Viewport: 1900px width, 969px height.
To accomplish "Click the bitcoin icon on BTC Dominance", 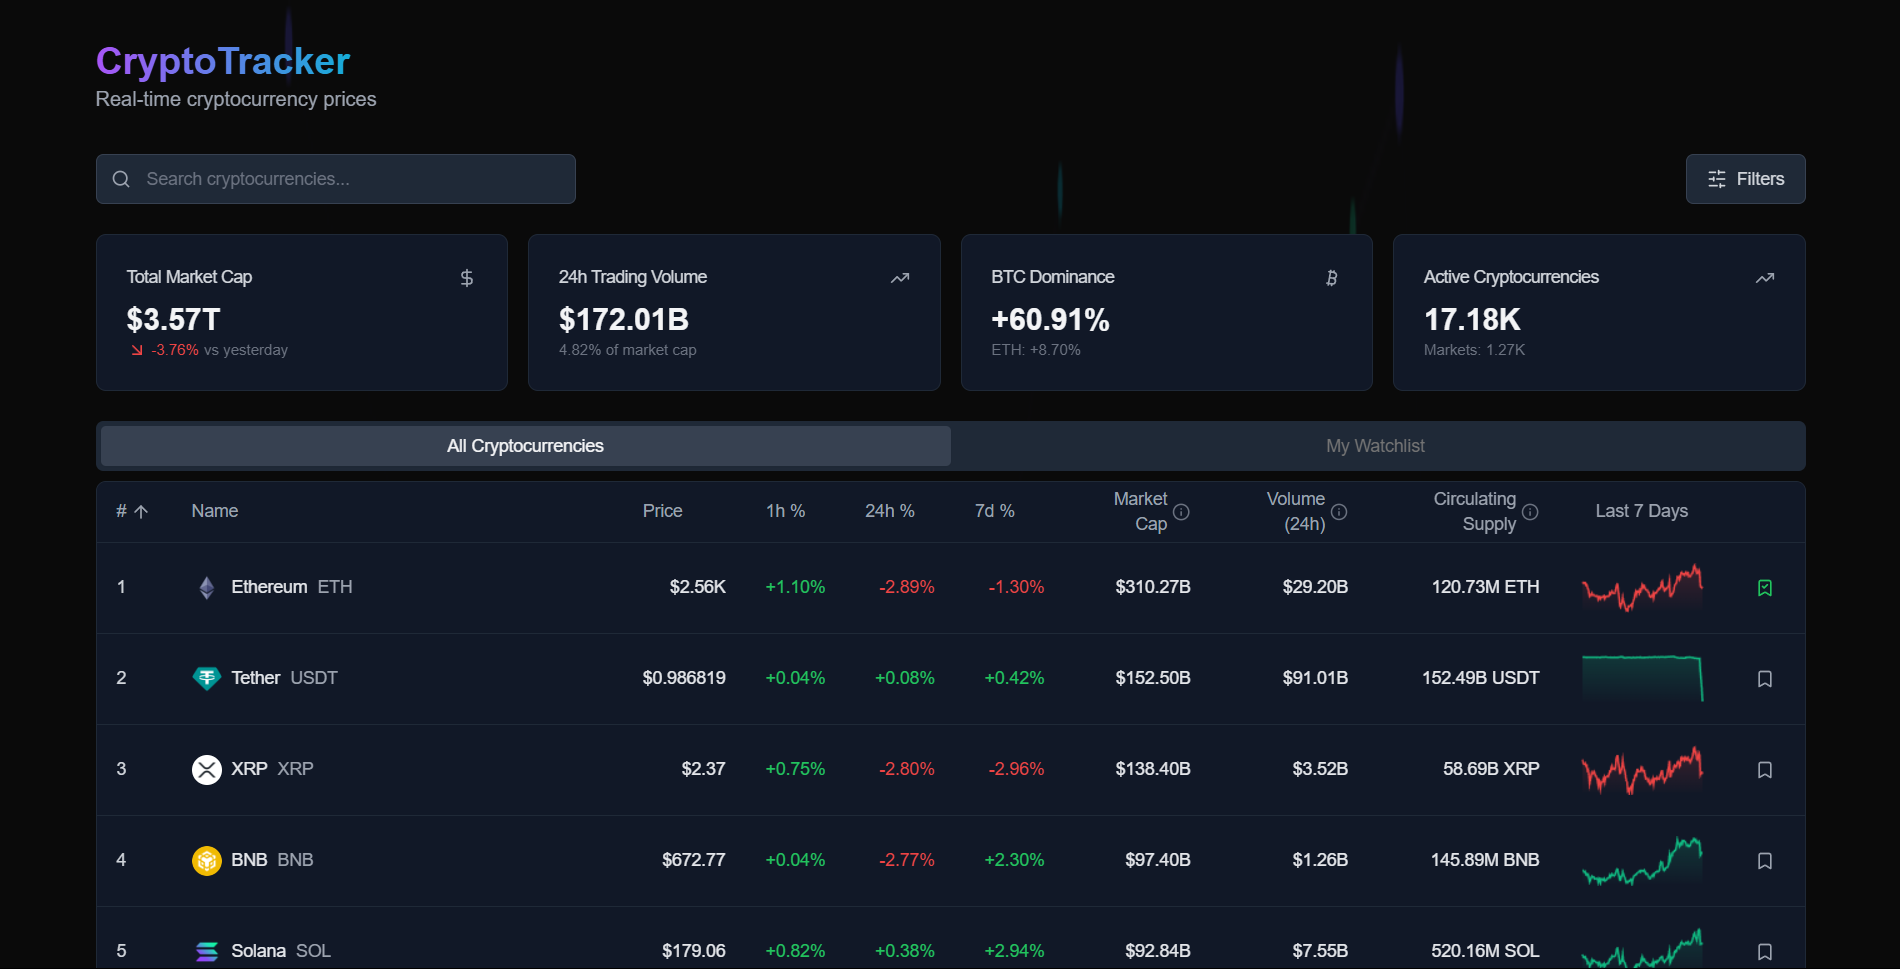I will coord(1332,278).
